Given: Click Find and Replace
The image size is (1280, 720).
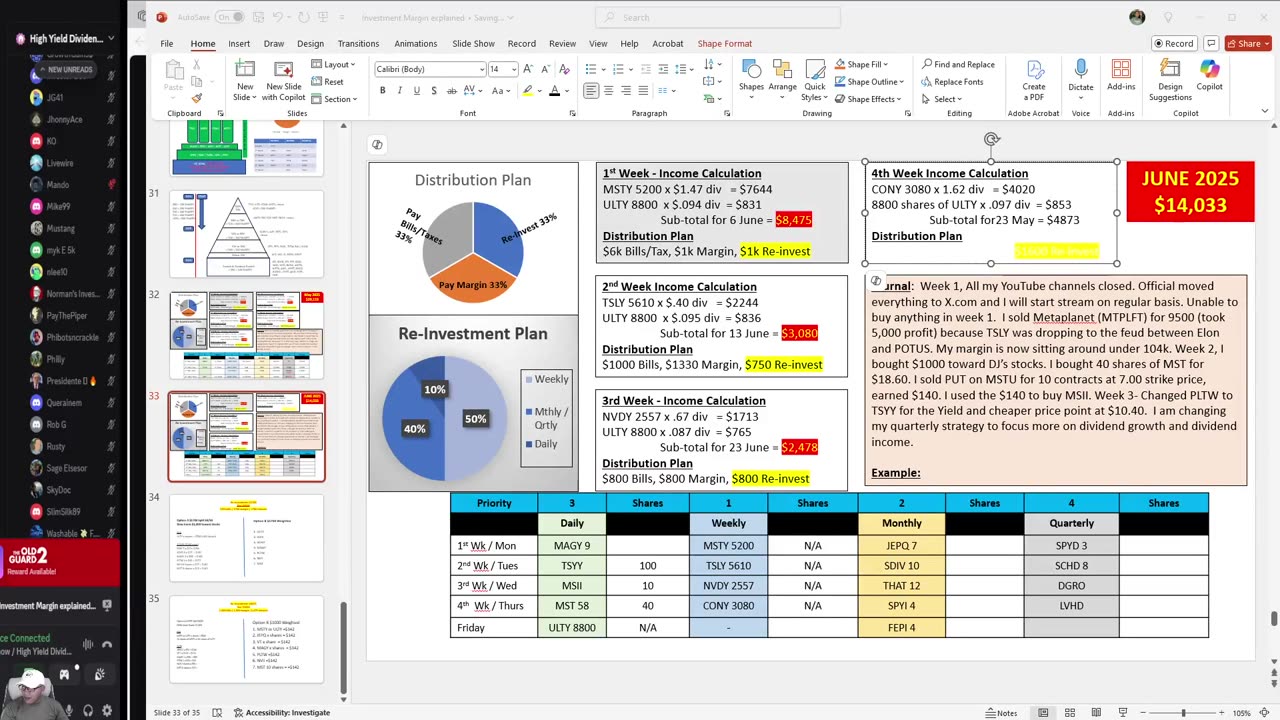Looking at the screenshot, I should coord(958,65).
